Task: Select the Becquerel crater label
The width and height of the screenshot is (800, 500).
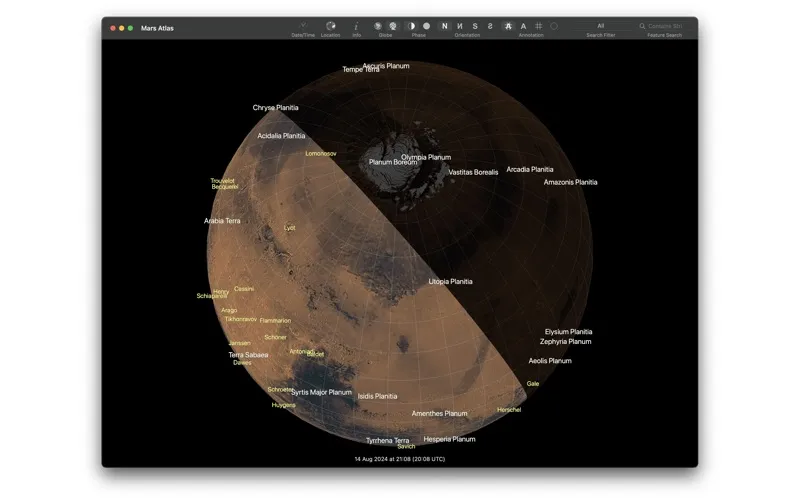Action: coord(225,187)
